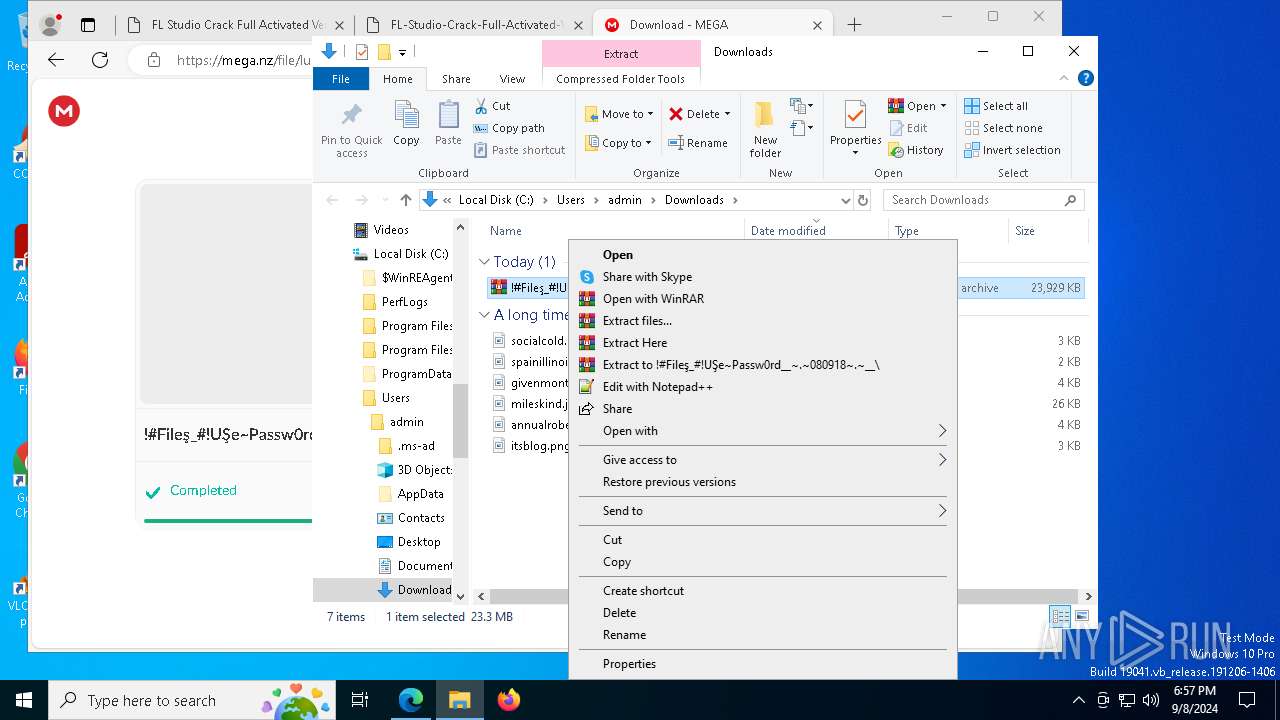Viewport: 1280px width, 720px height.
Task: Click Edit in the Open group
Action: click(907, 128)
